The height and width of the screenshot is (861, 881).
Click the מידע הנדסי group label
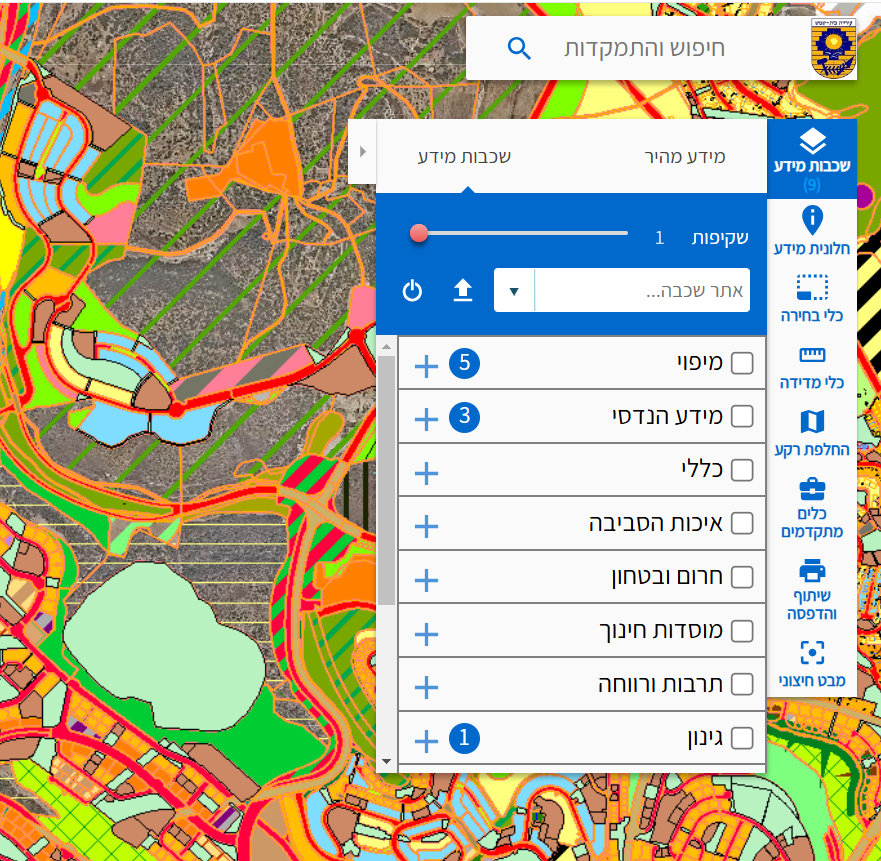(667, 416)
